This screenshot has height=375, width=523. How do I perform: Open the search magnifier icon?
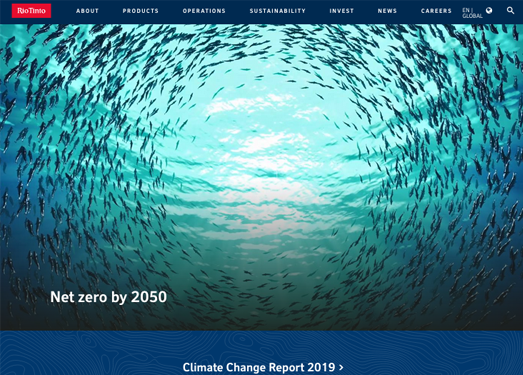[510, 10]
